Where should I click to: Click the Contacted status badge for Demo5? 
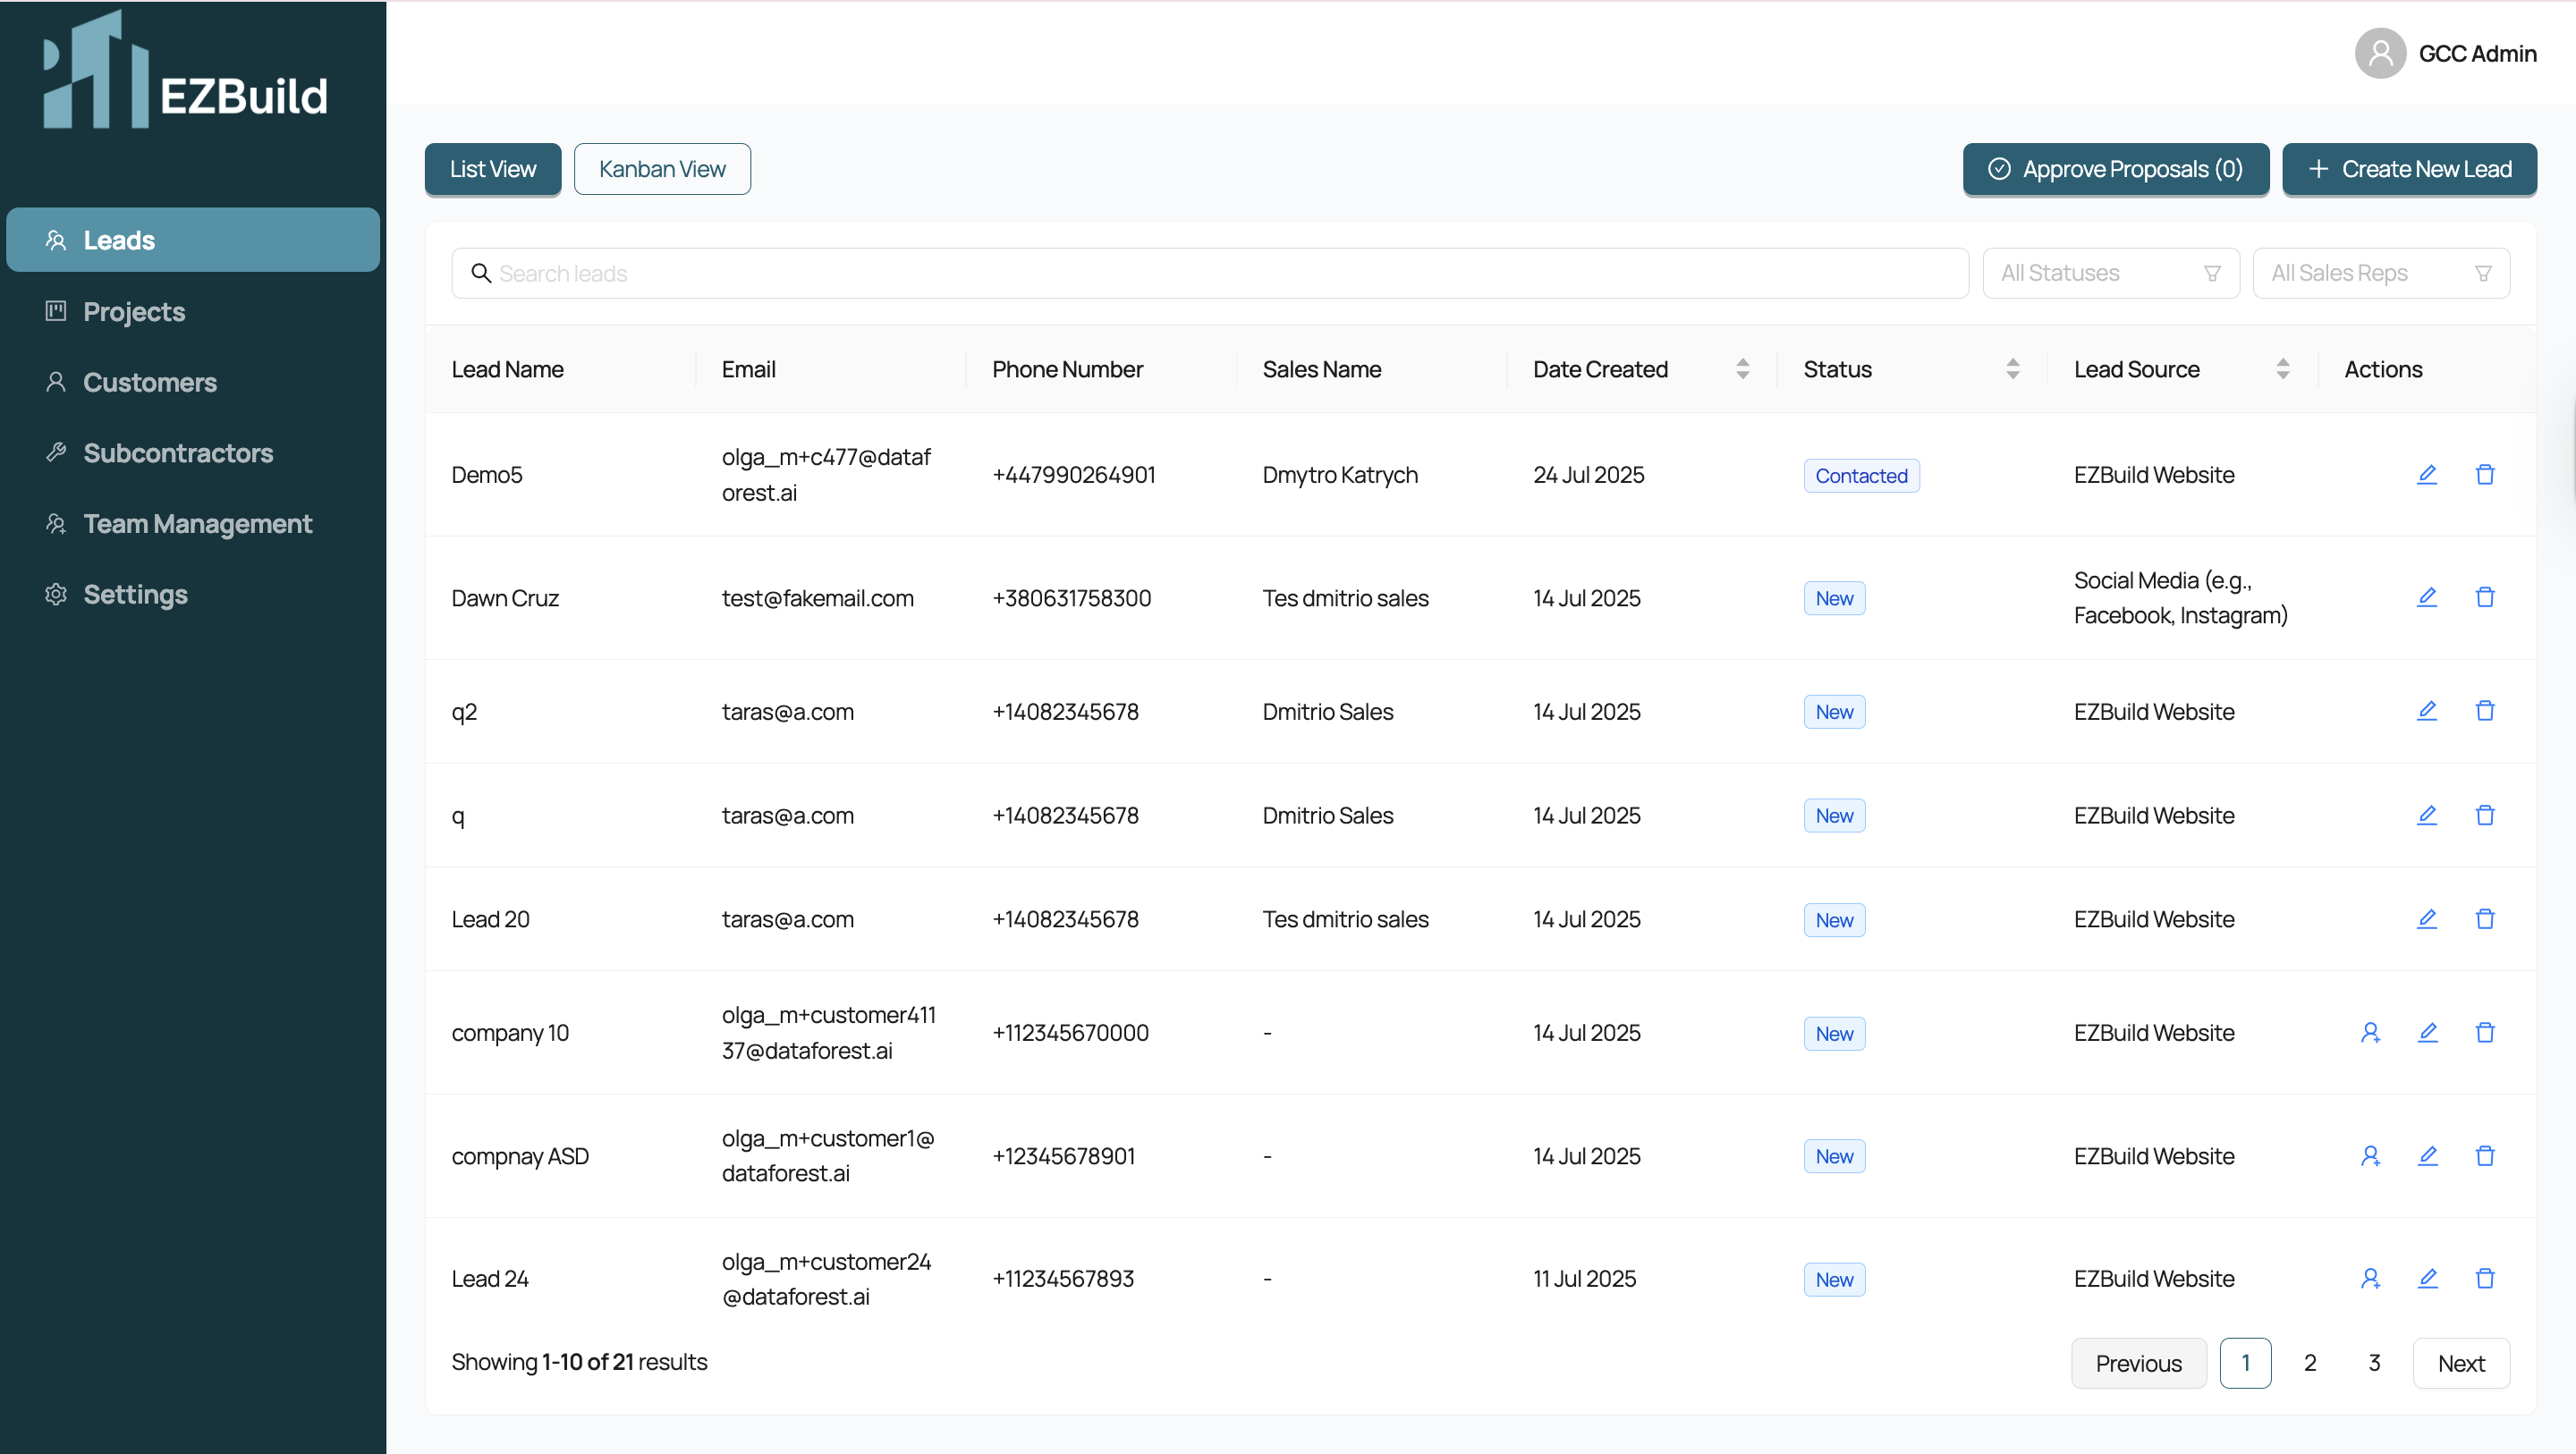1862,476
